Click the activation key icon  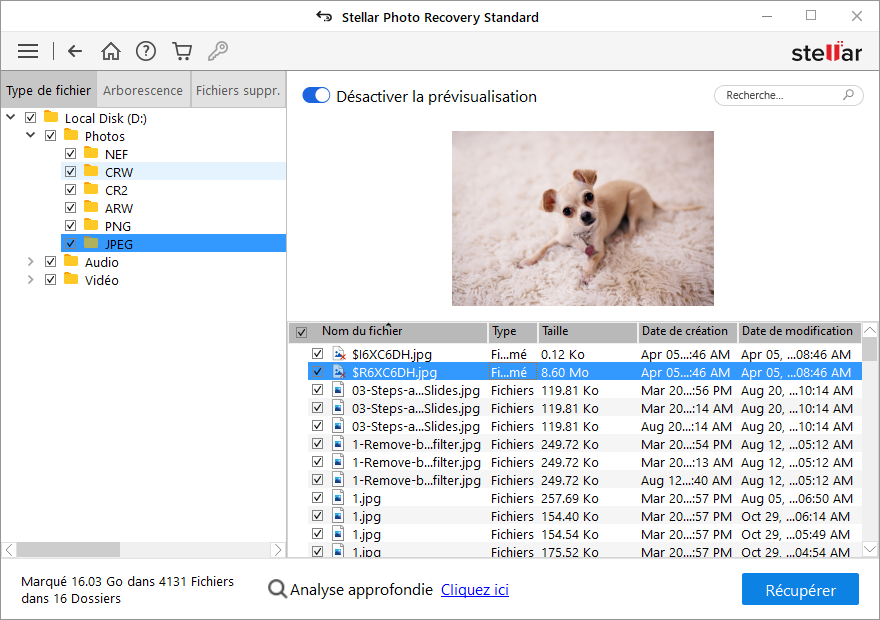point(216,51)
